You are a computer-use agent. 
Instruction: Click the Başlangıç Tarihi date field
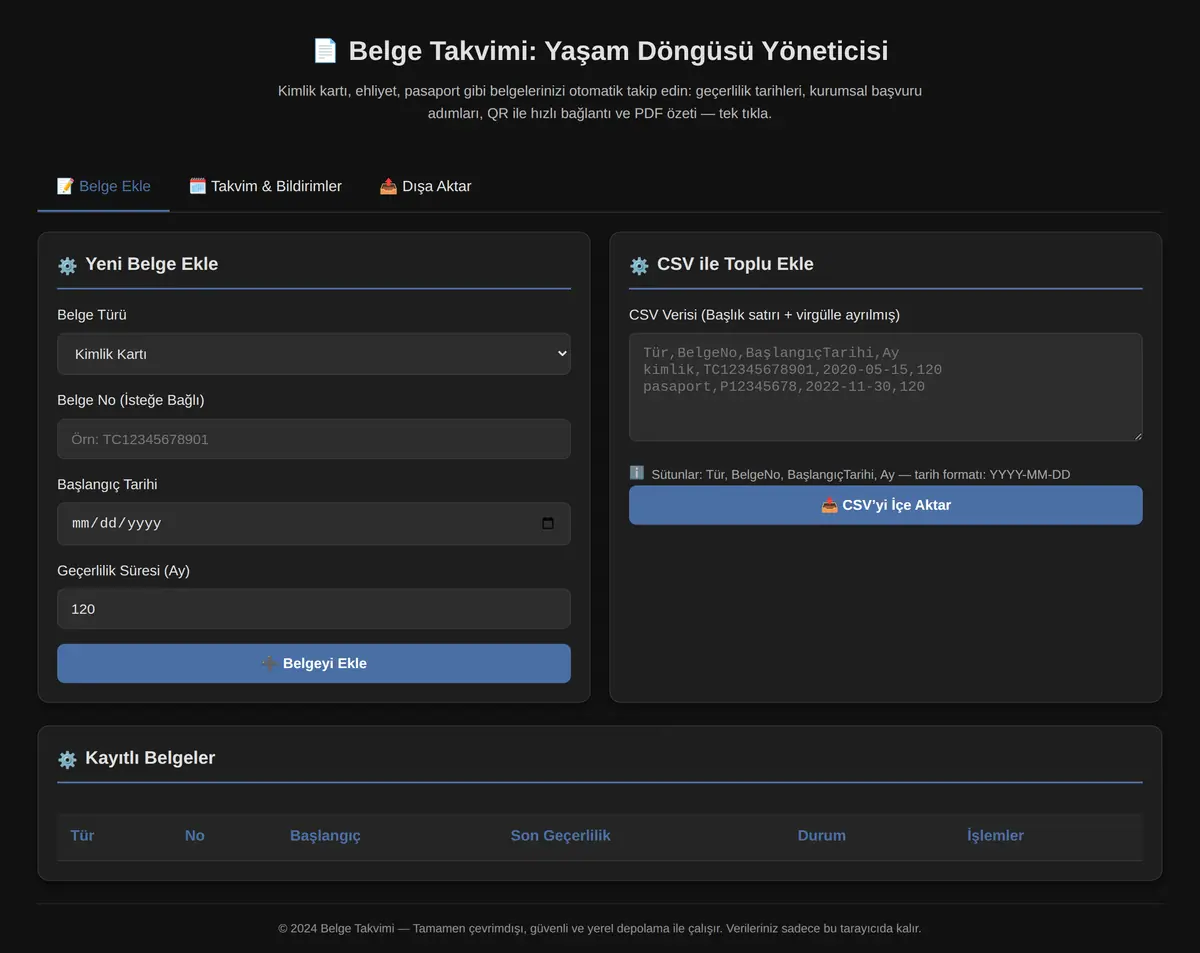tap(314, 524)
